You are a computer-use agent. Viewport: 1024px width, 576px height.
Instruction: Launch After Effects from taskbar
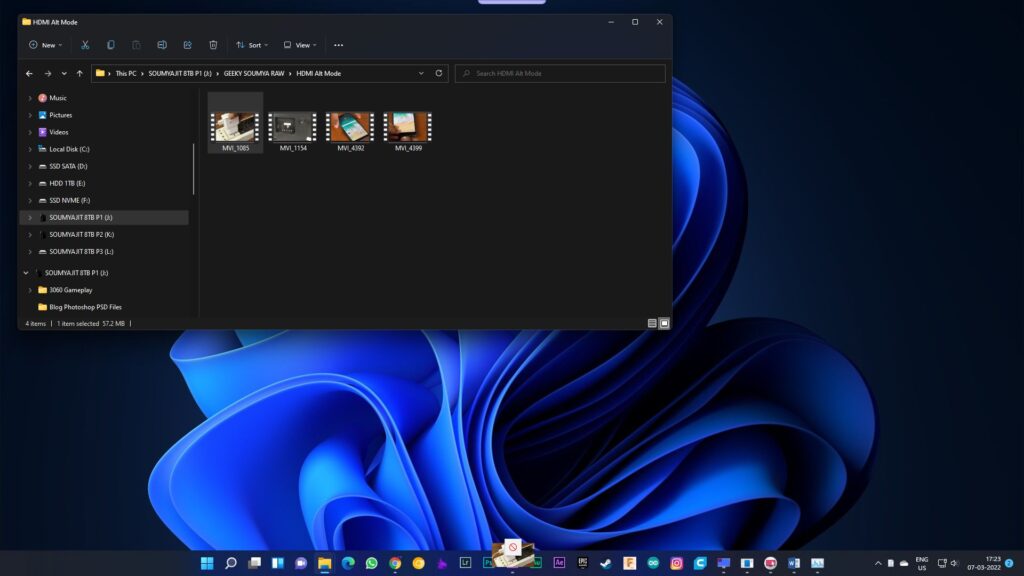tap(559, 563)
